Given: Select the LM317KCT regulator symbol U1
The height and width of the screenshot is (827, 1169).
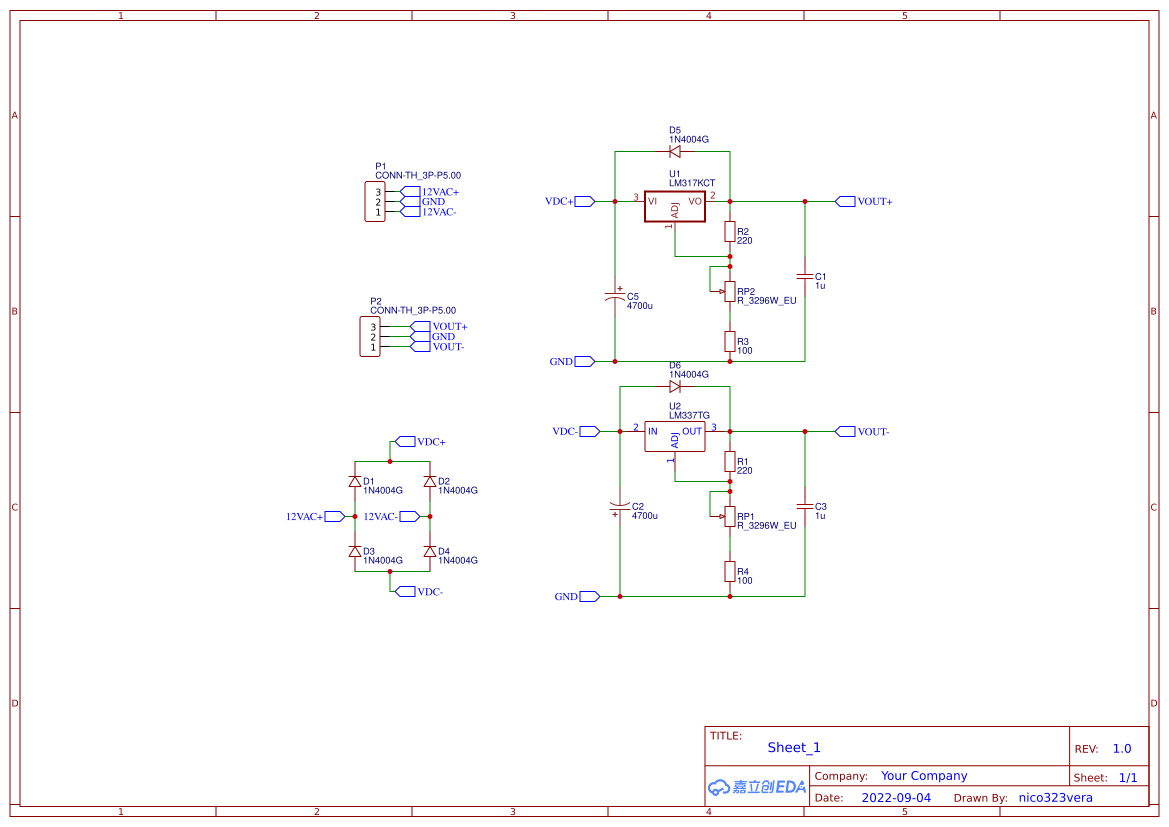Looking at the screenshot, I should (x=675, y=204).
